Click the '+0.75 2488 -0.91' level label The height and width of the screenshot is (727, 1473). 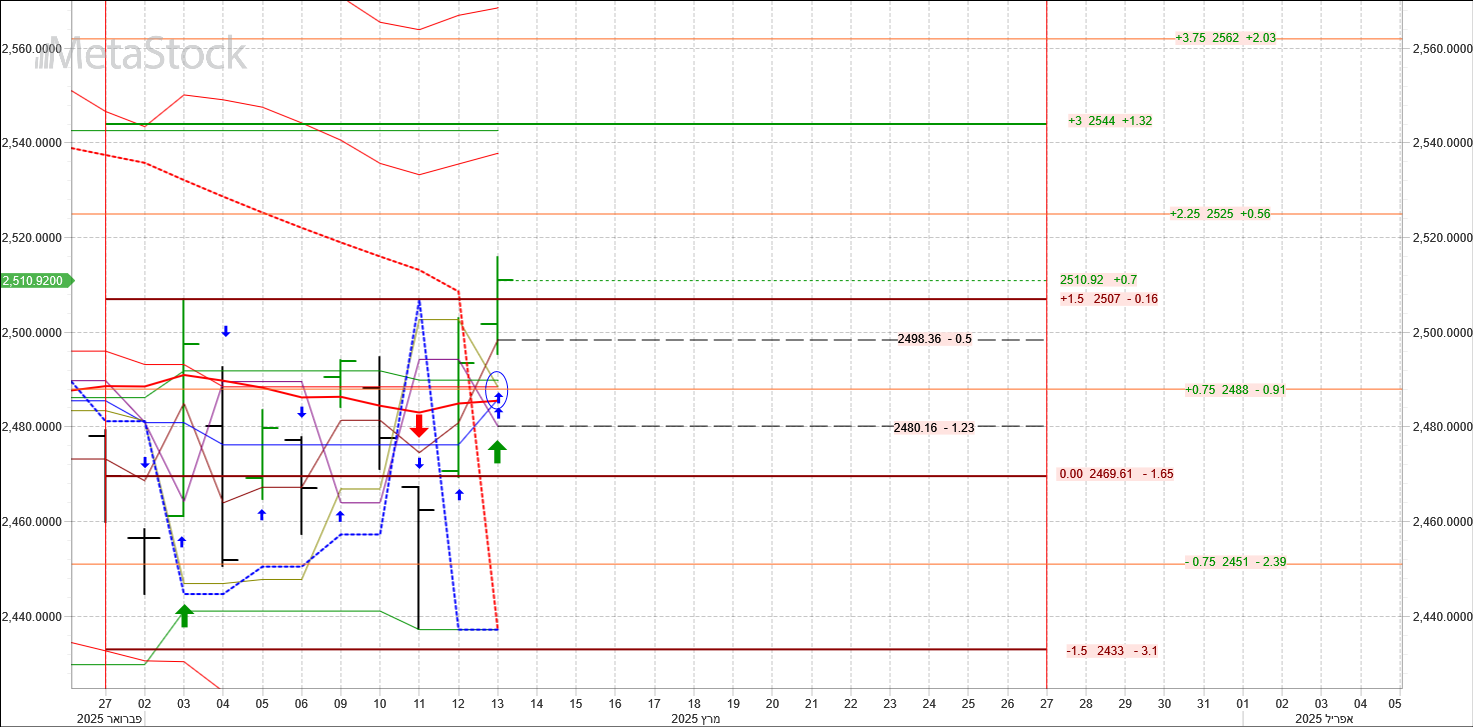1235,390
